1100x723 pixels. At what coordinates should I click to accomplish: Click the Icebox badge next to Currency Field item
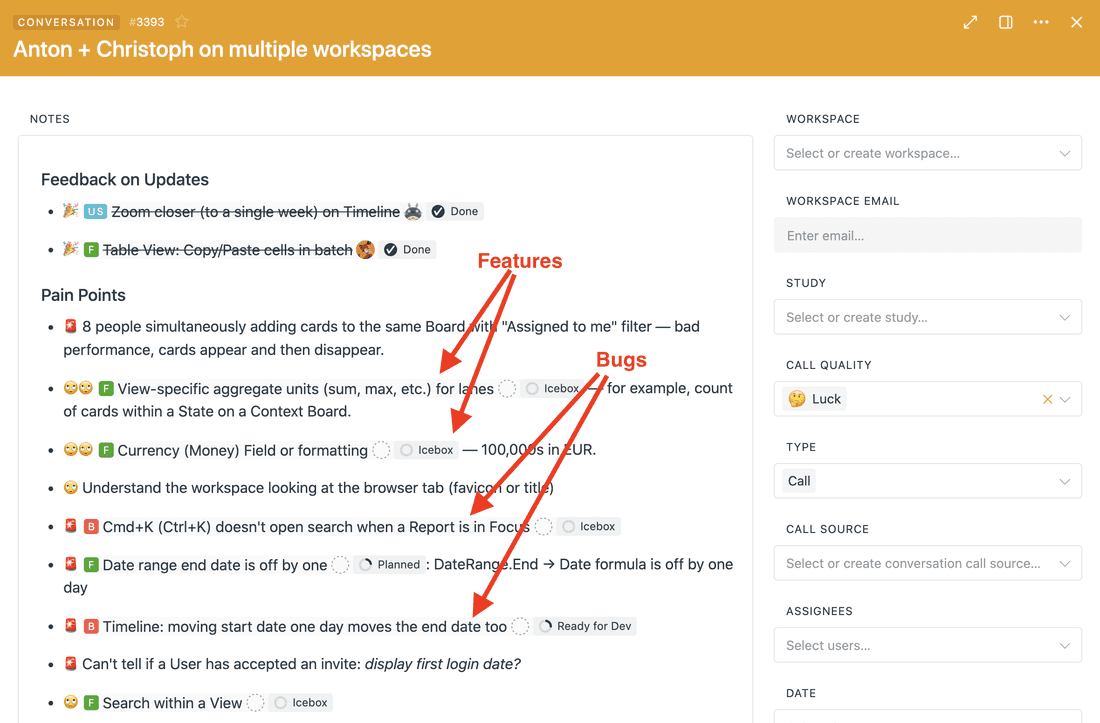point(426,450)
